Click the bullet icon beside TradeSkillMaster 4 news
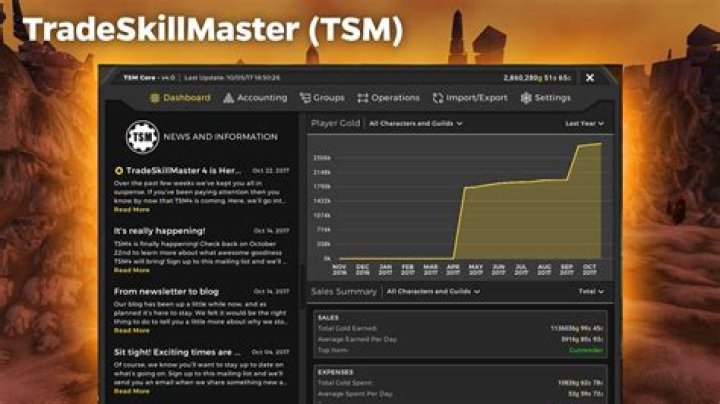 click(118, 171)
